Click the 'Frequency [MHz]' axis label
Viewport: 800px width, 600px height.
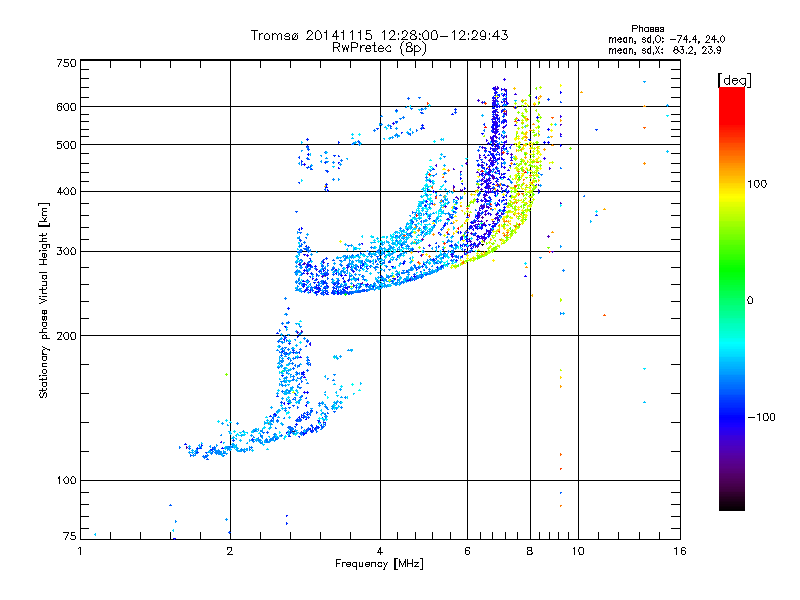coord(379,564)
